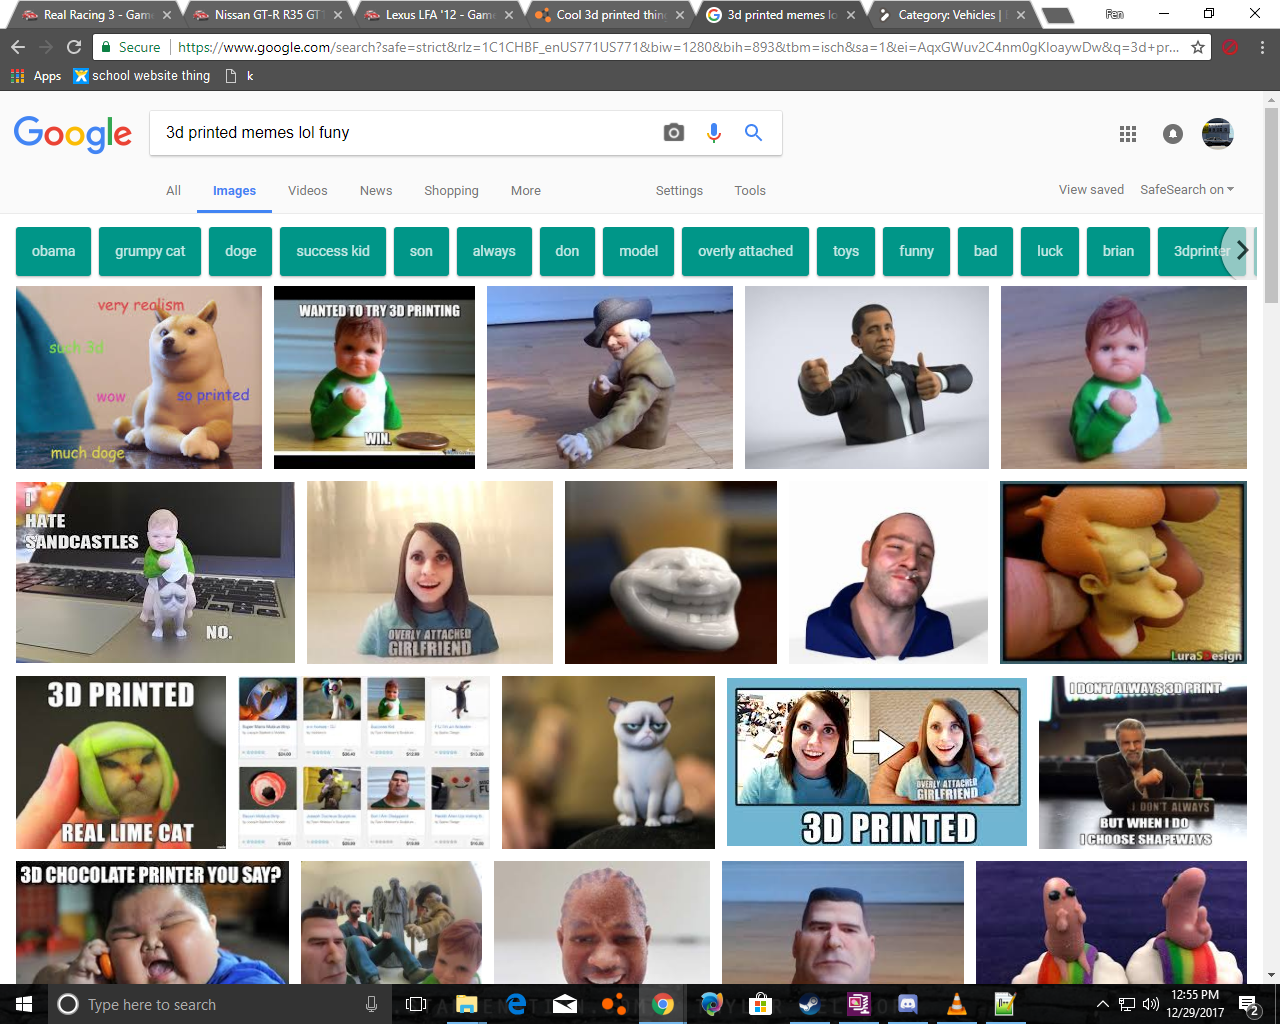Open the Real Lime Cat meme image
Image resolution: width=1280 pixels, height=1024 pixels.
coord(121,763)
